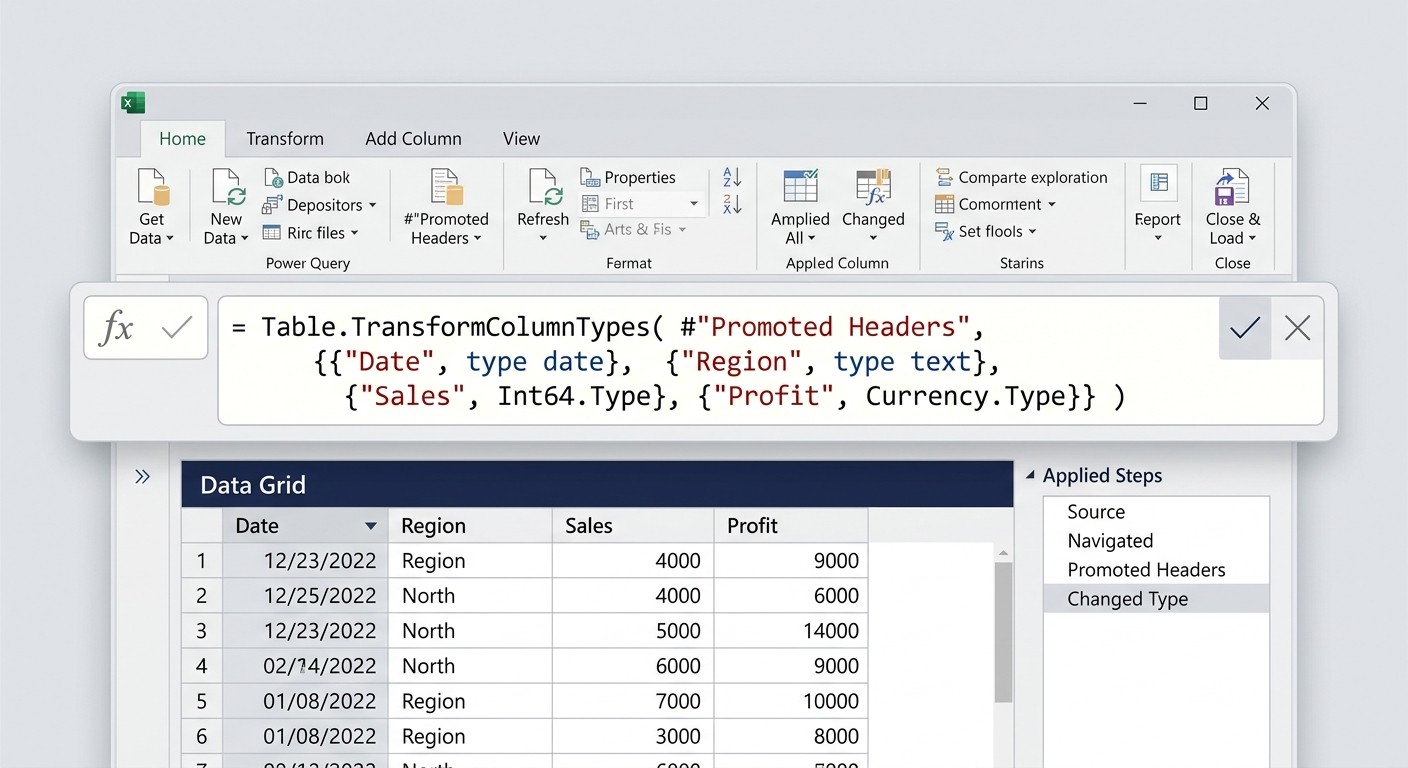Open the New Data dropdown arrow

245,239
